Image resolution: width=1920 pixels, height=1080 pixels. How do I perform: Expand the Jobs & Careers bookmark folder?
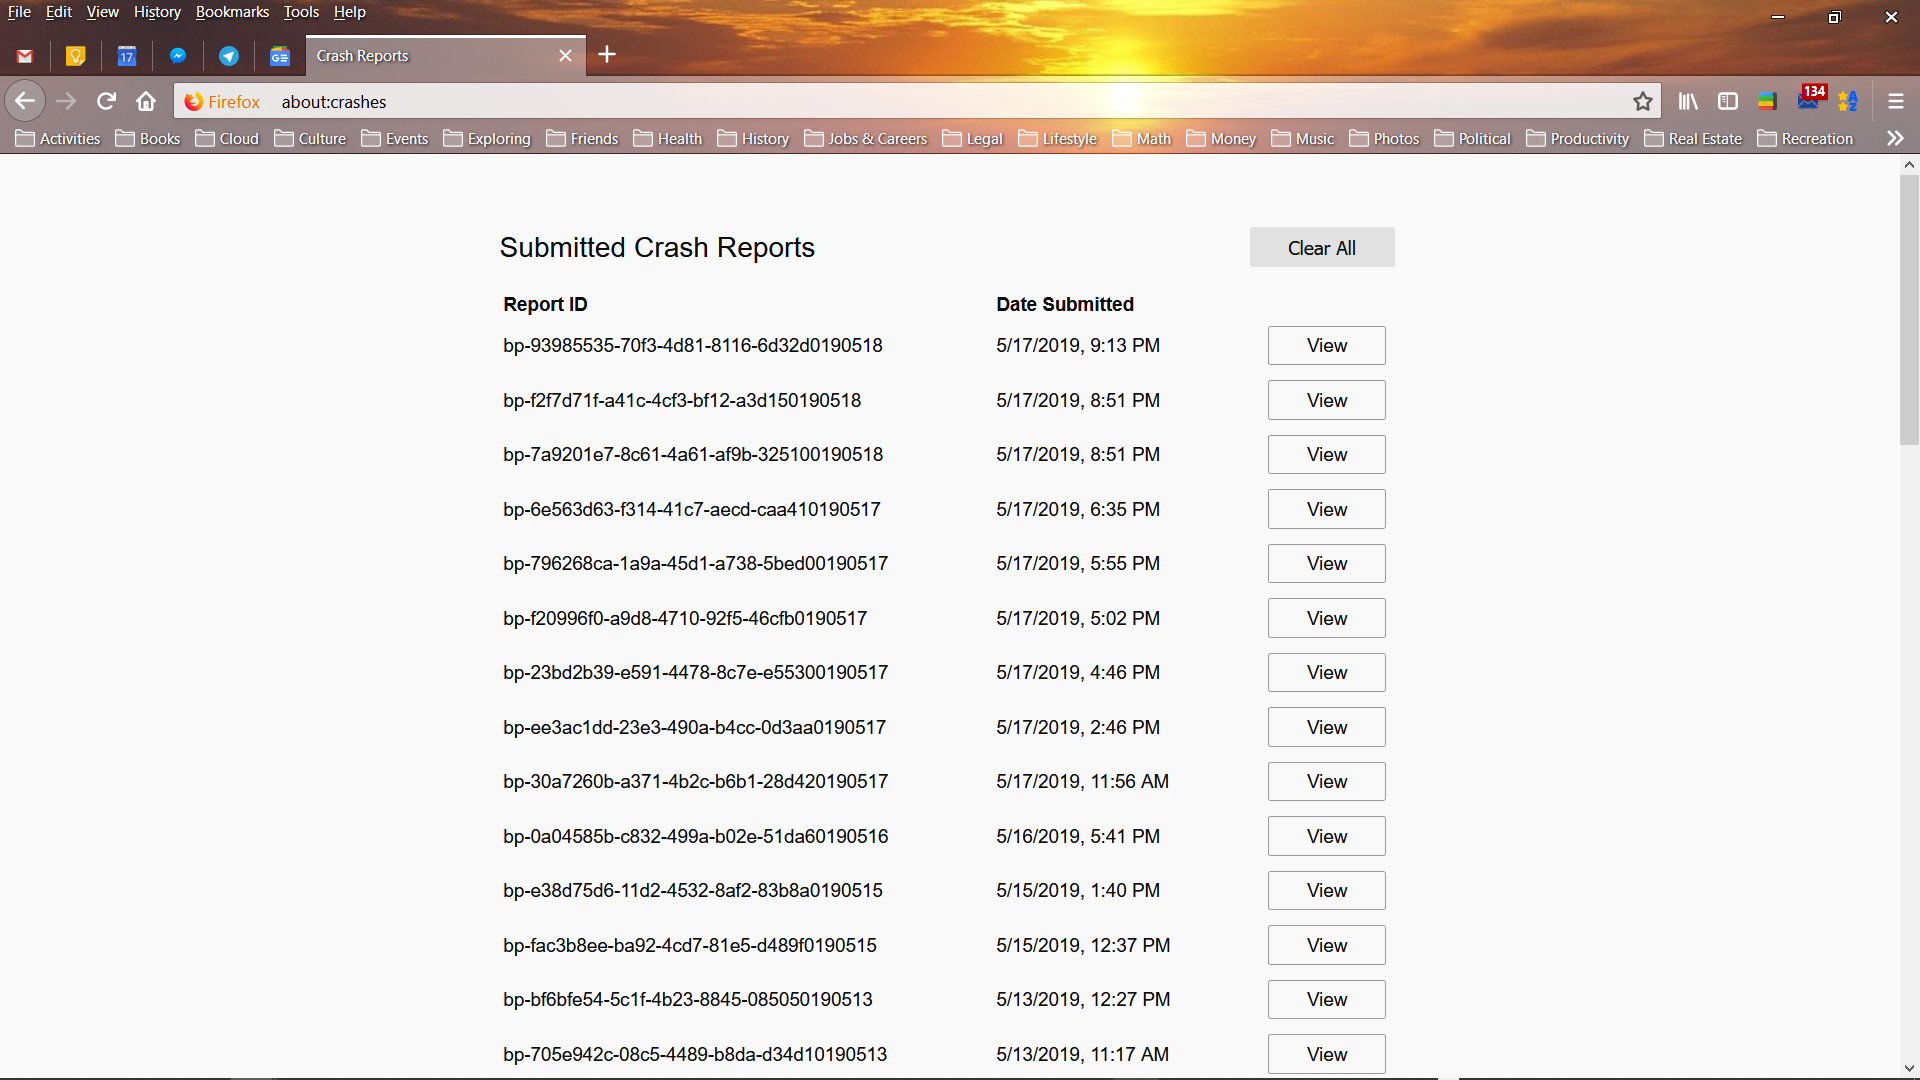866,138
